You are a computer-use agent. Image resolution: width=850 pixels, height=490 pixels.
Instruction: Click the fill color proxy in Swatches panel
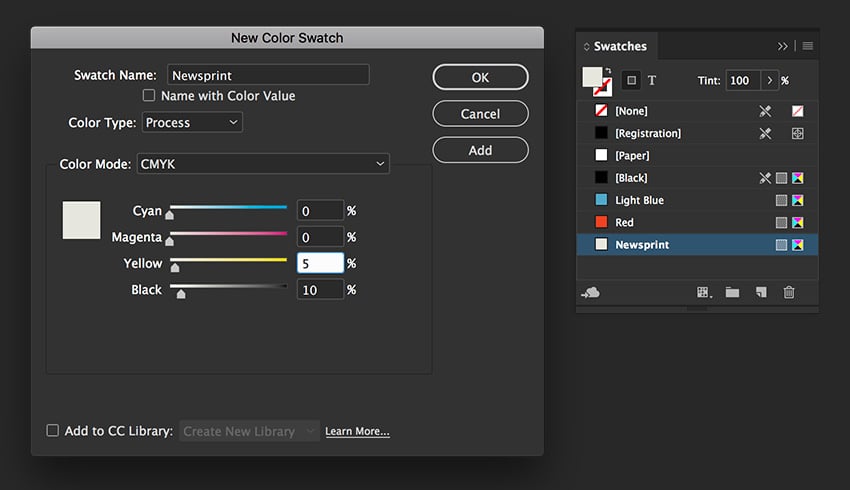point(591,76)
